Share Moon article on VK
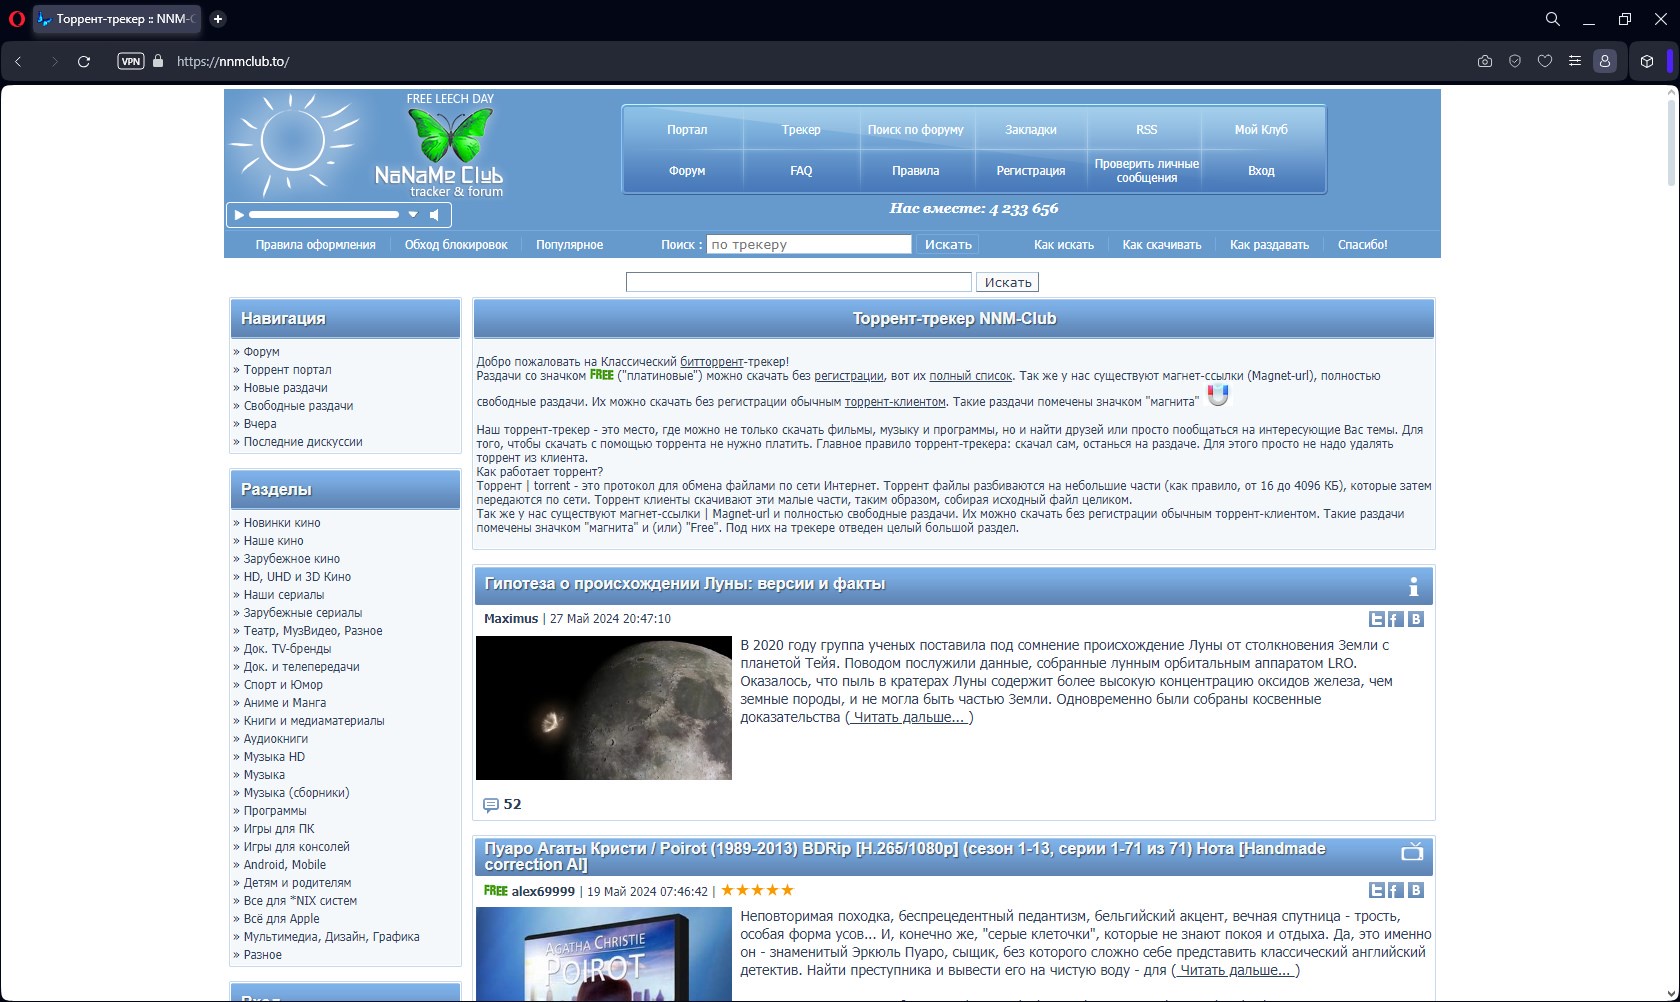The height and width of the screenshot is (1002, 1680). [x=1416, y=620]
